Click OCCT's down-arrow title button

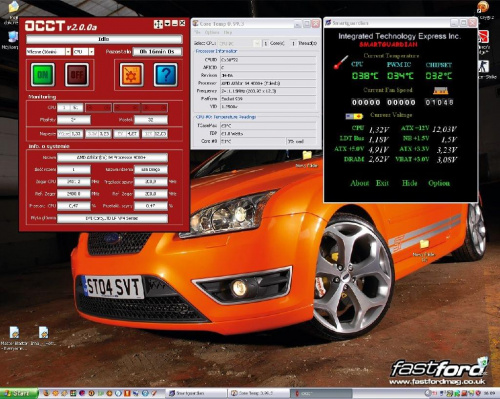[167, 23]
